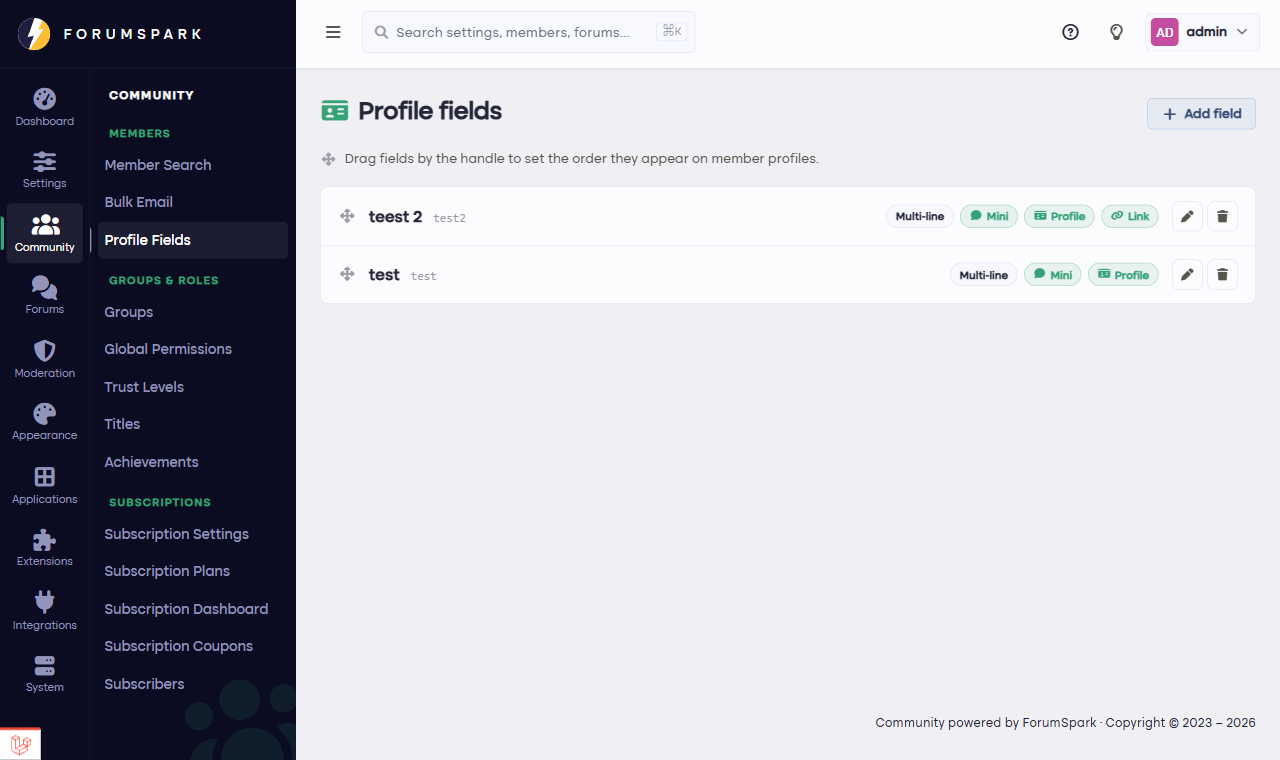This screenshot has width=1280, height=760.
Task: Open the Dashboard section
Action: point(44,108)
